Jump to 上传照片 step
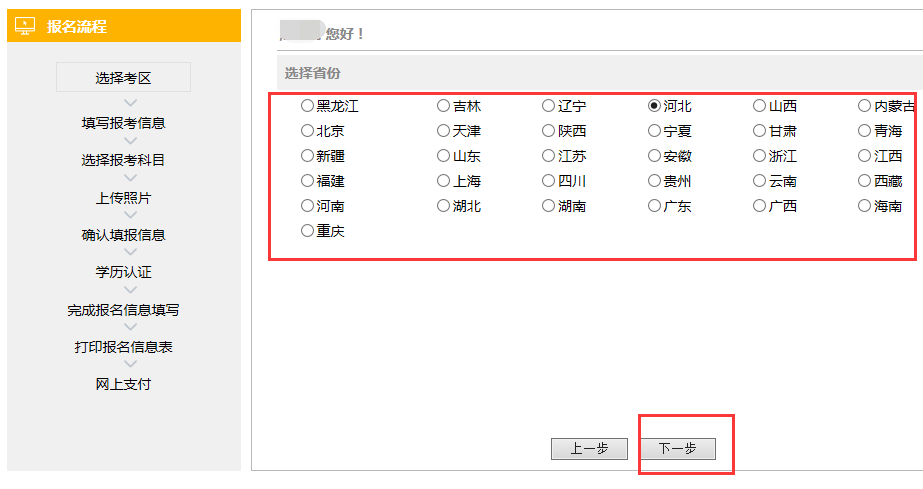This screenshot has height=489, width=923. 123,198
